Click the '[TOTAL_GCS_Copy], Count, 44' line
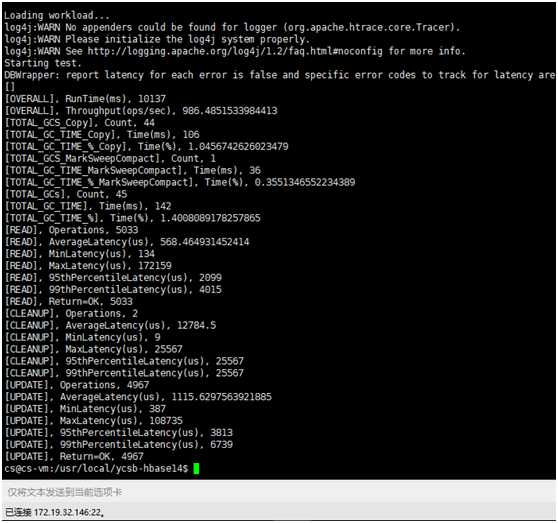This screenshot has width=558, height=523. click(x=79, y=123)
